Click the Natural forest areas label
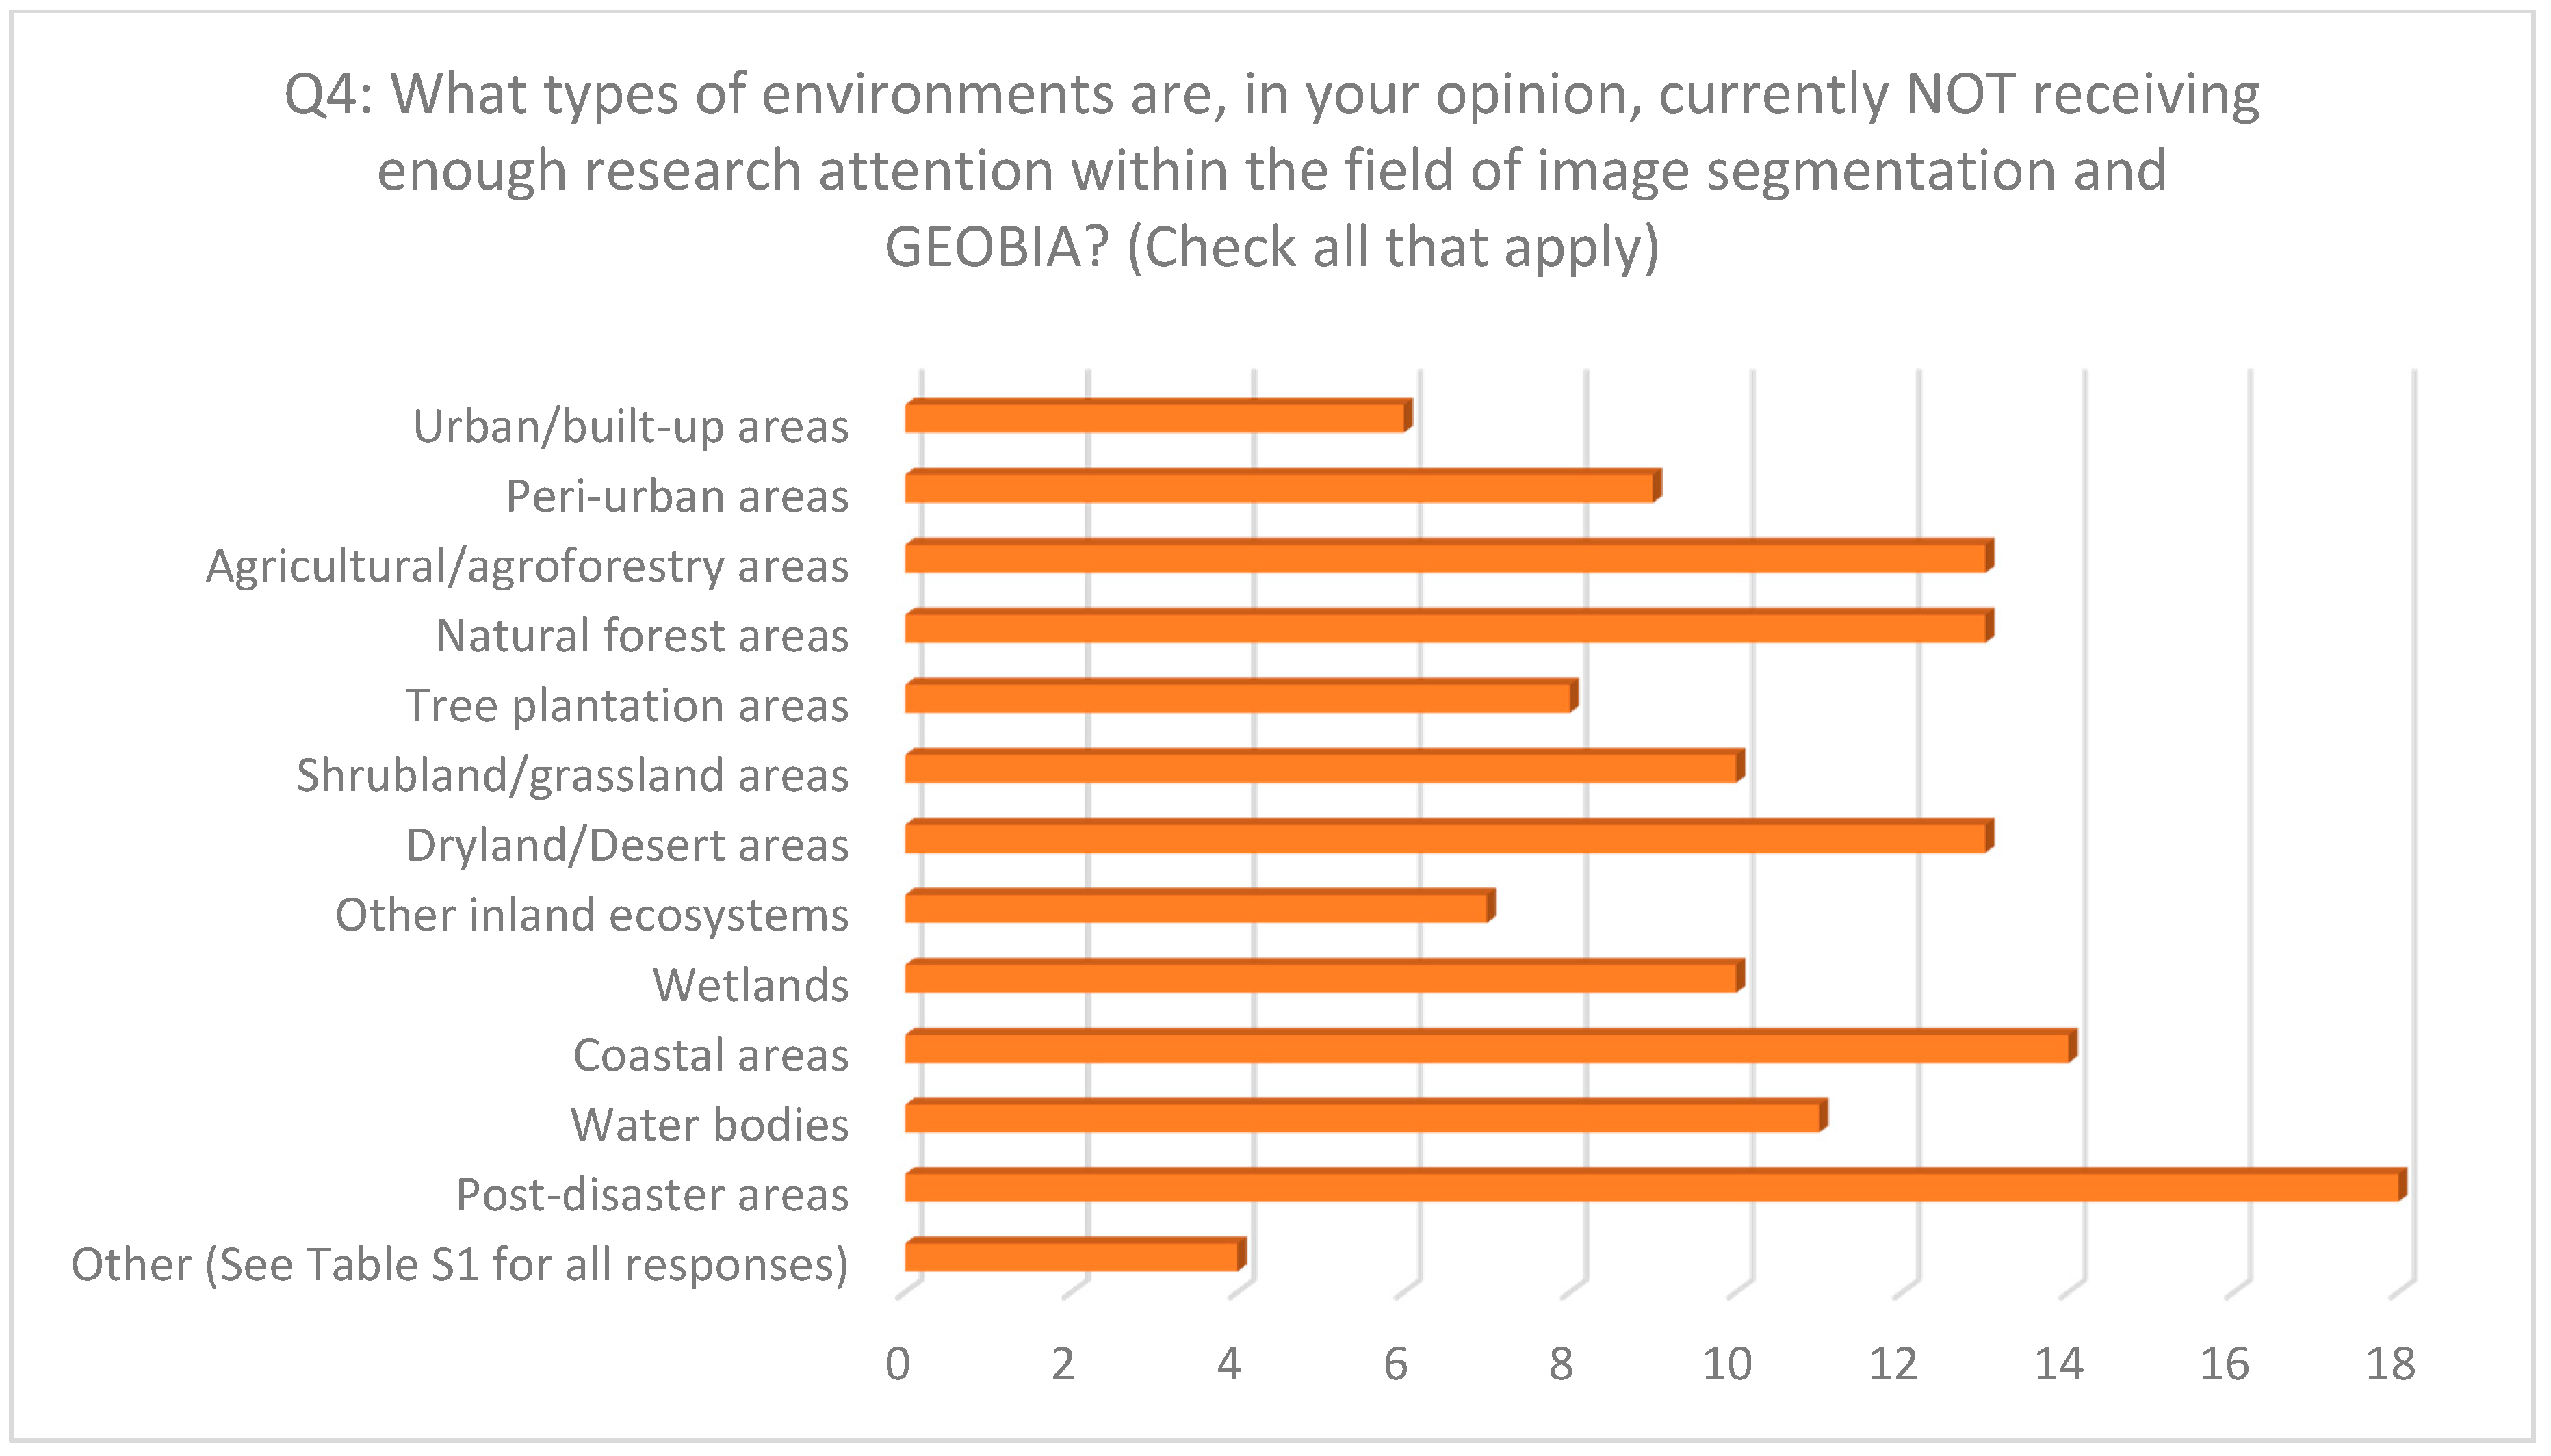 pos(642,636)
